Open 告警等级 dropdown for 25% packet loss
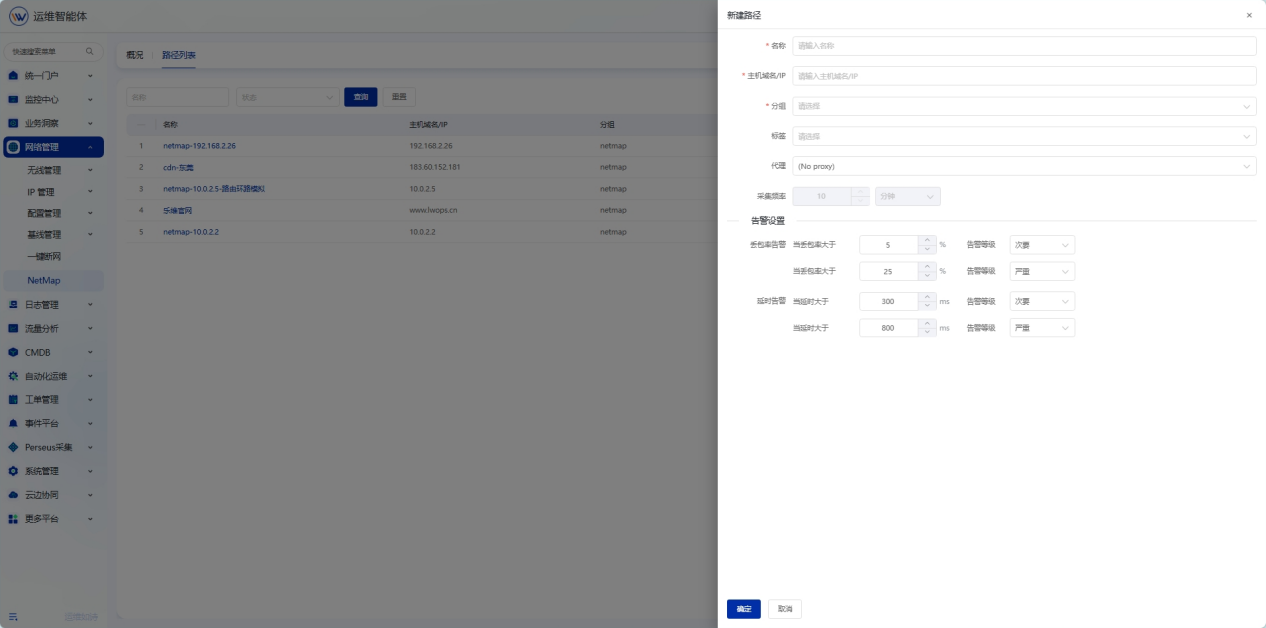The height and width of the screenshot is (628, 1266). [x=1042, y=271]
